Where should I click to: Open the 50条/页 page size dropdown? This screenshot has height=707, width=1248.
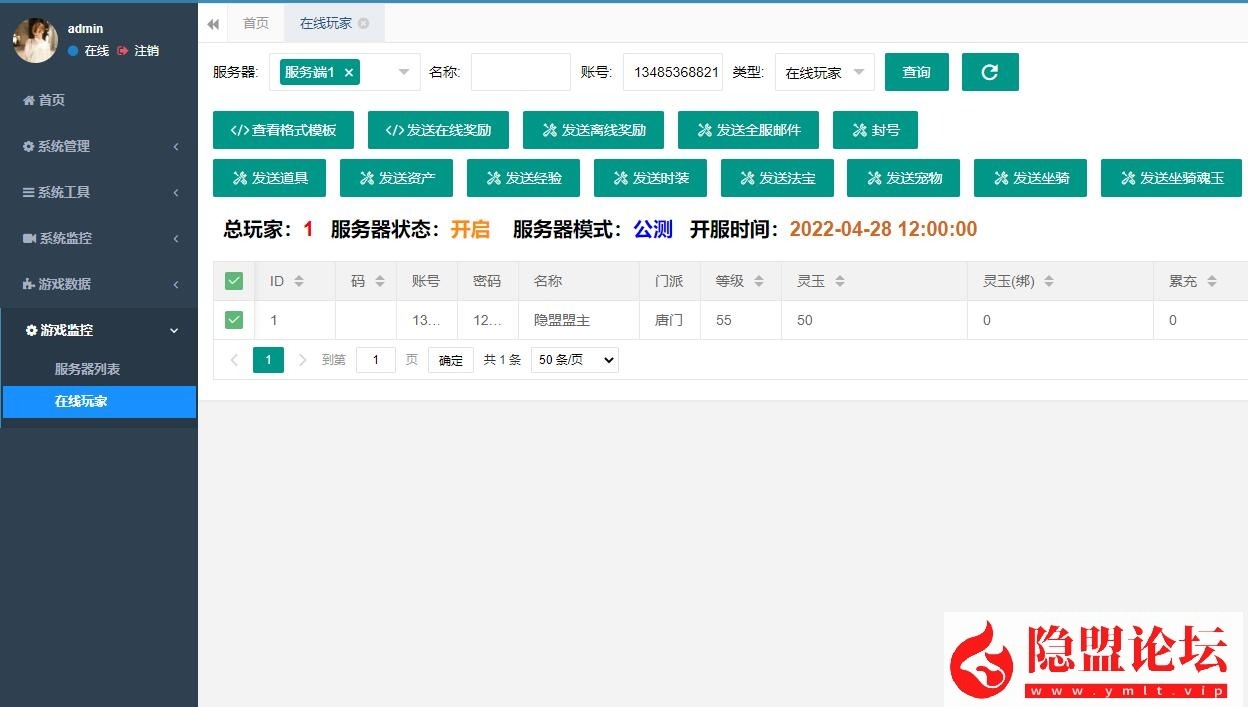coord(574,359)
